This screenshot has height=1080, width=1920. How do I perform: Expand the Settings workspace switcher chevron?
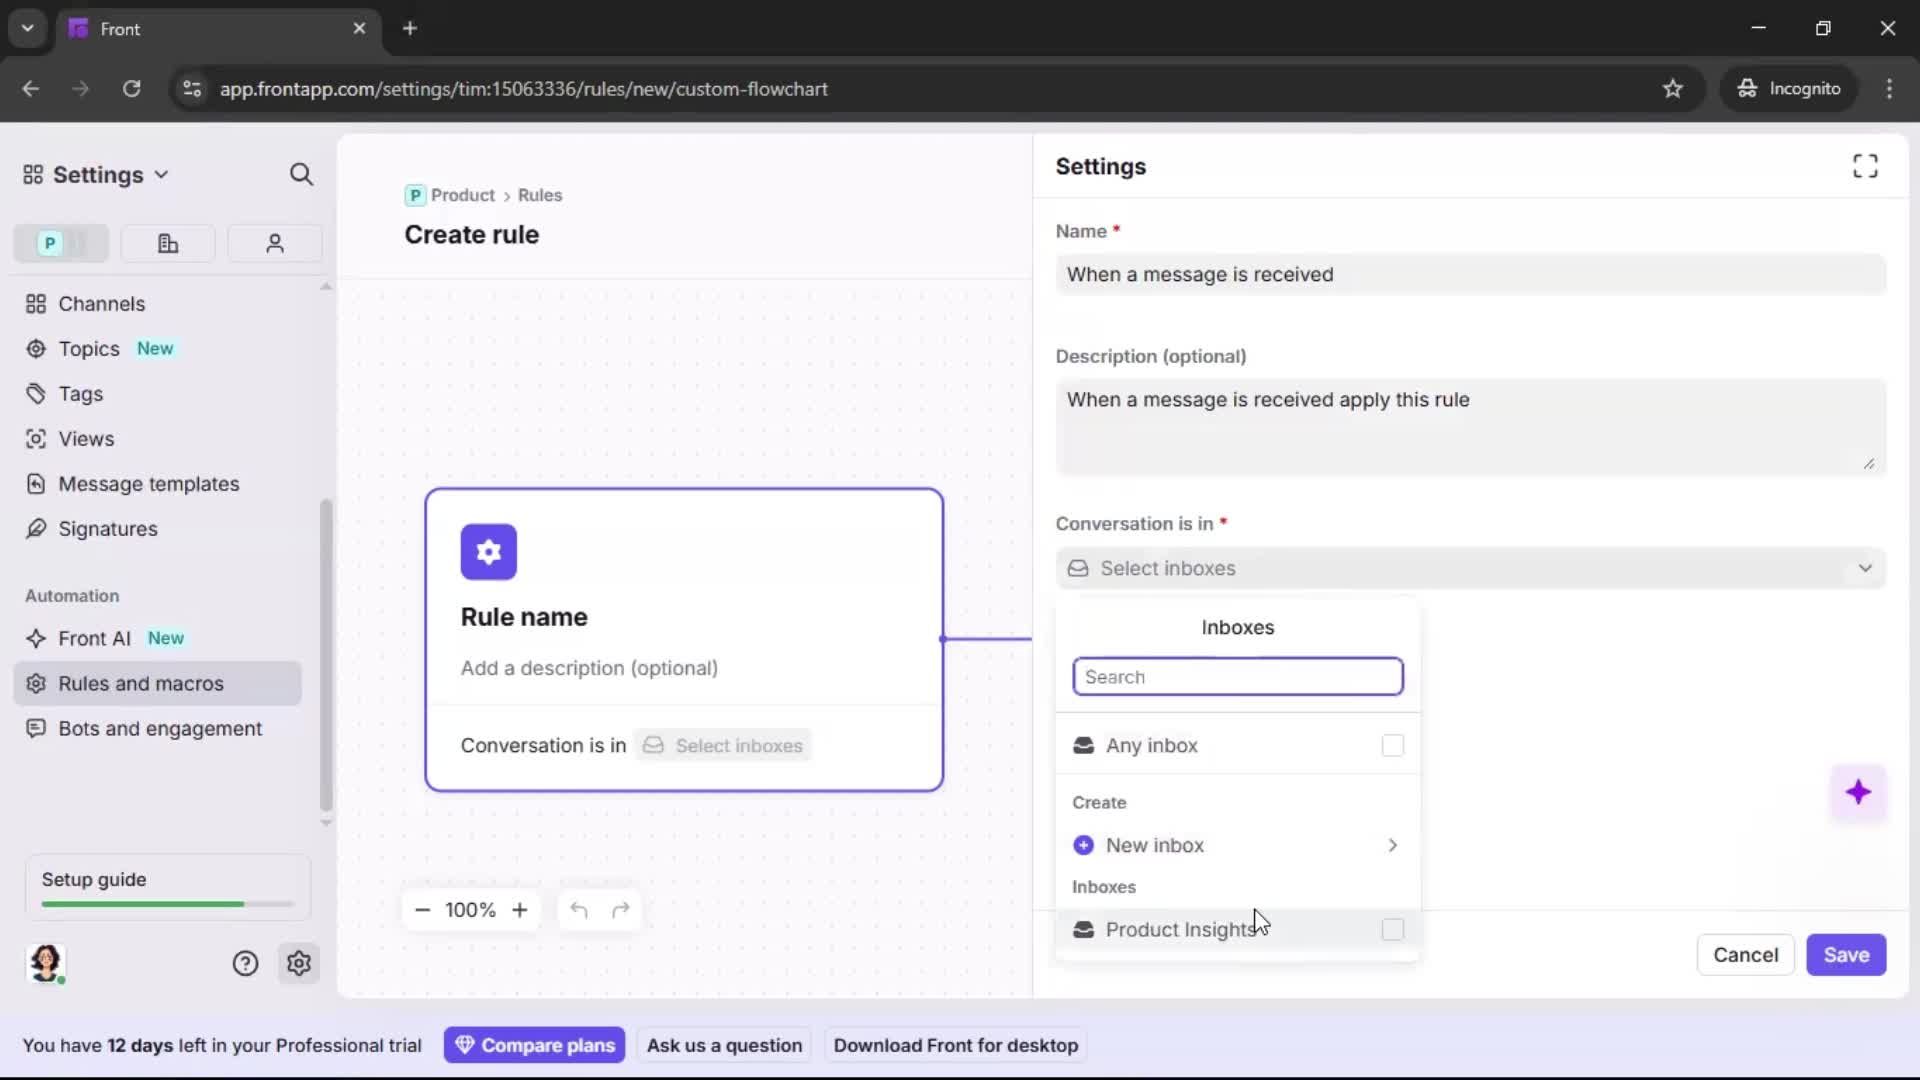tap(162, 174)
